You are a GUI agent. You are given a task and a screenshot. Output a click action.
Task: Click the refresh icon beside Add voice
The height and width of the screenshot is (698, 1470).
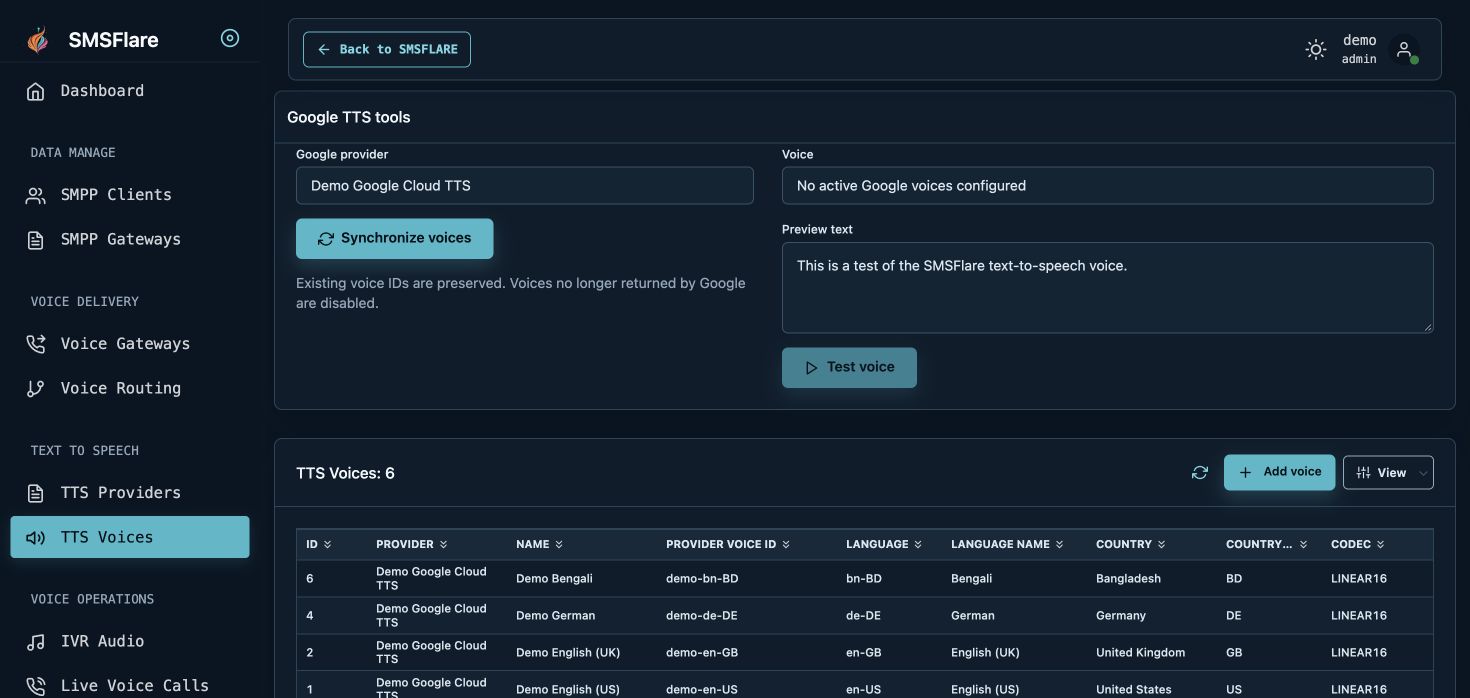coord(1200,473)
